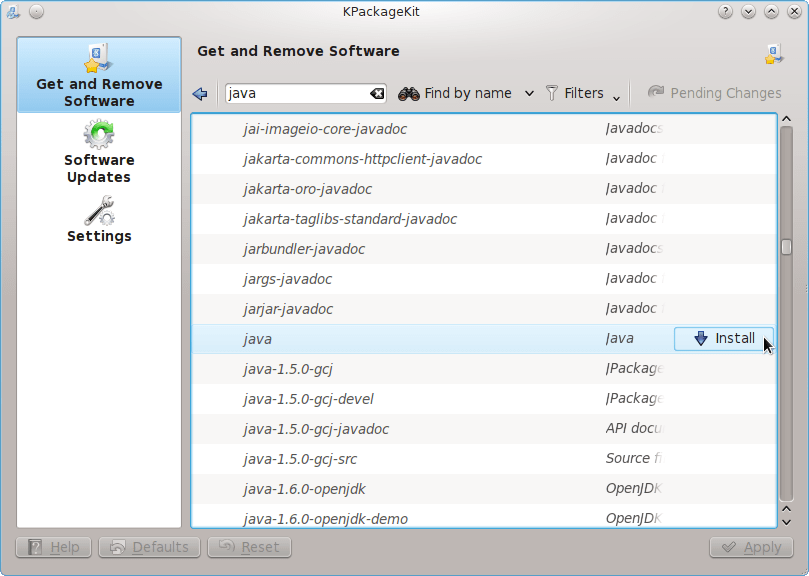Click the round pin button in title bar
809x576 pixels.
click(36, 11)
